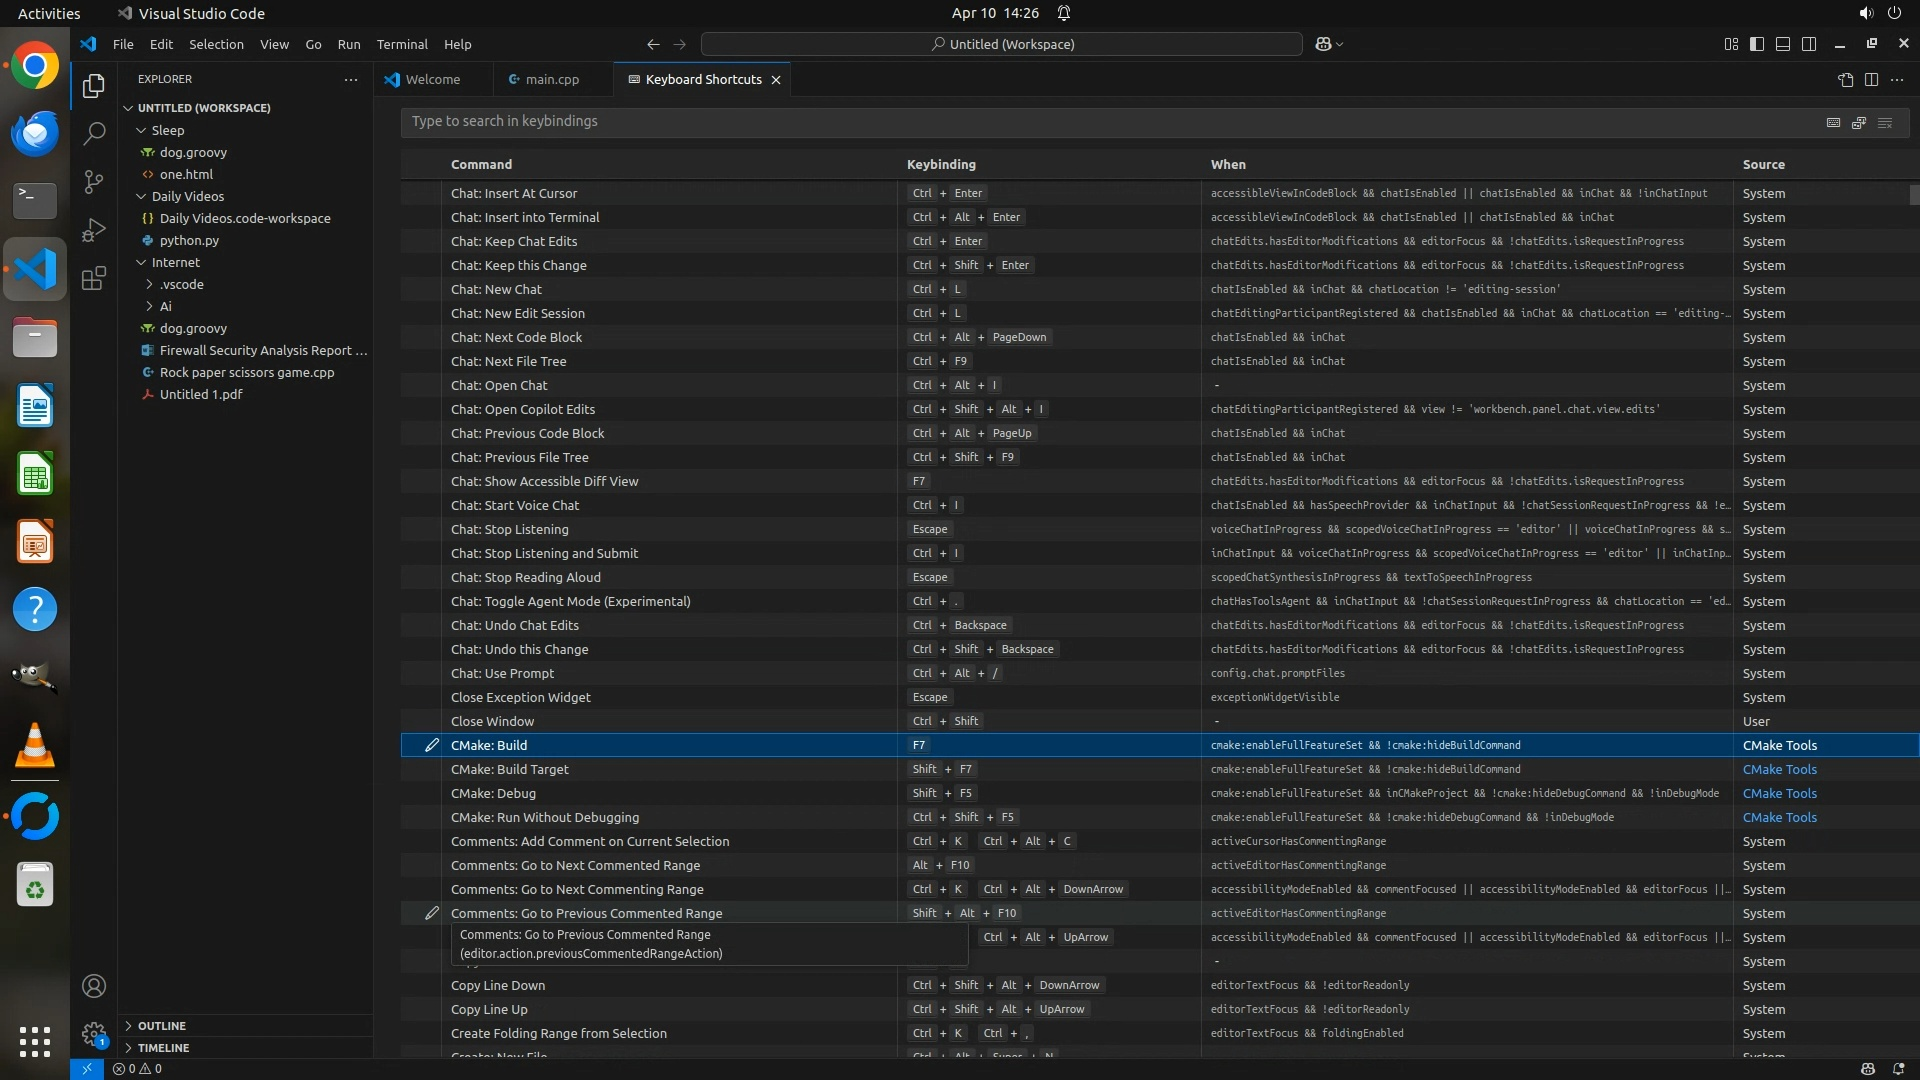1920x1080 pixels.
Task: Click the Record Keys keyboard icon
Action: click(1833, 122)
